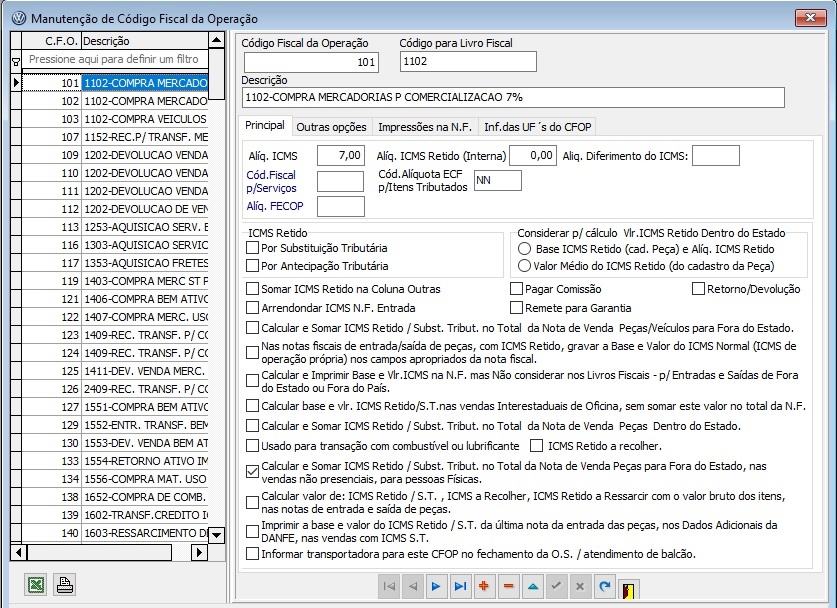
Task: Check Retorno/Devolução option
Action: coord(698,289)
